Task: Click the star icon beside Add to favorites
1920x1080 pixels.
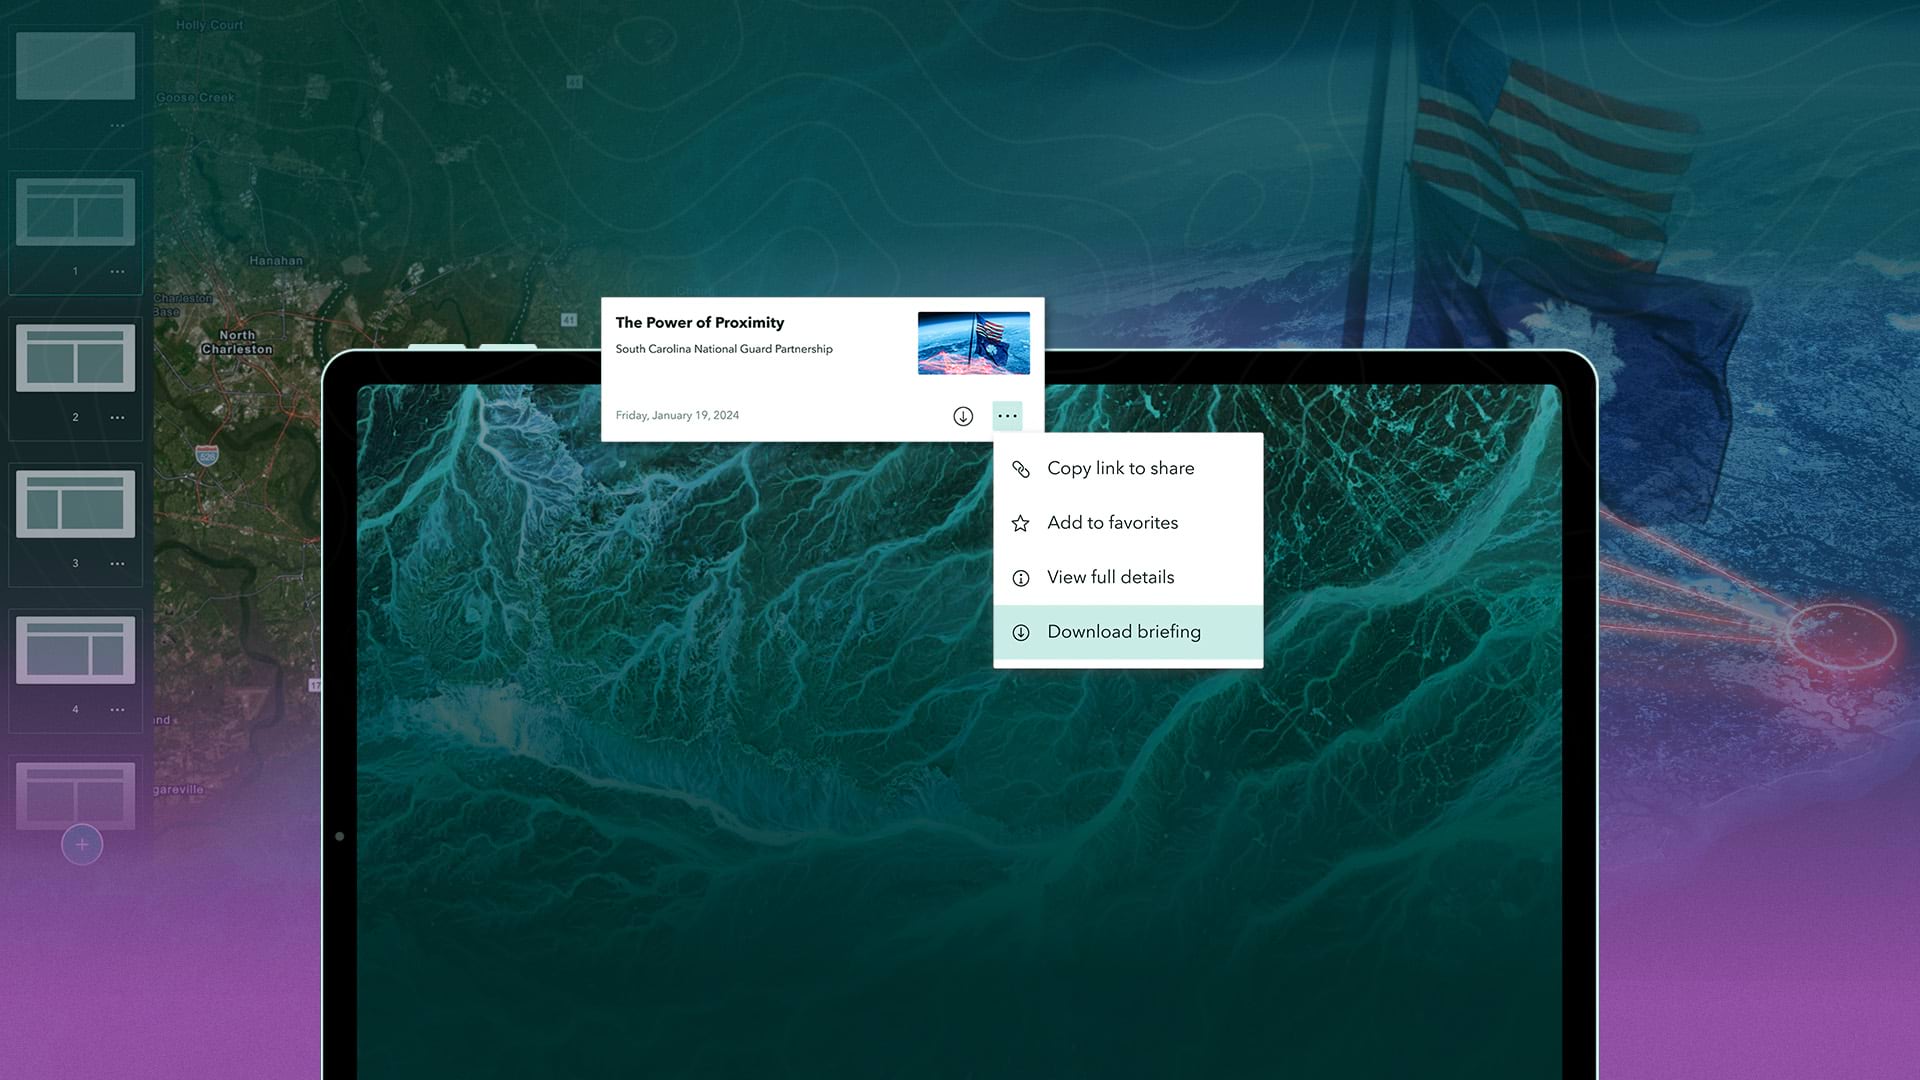Action: tap(1021, 524)
